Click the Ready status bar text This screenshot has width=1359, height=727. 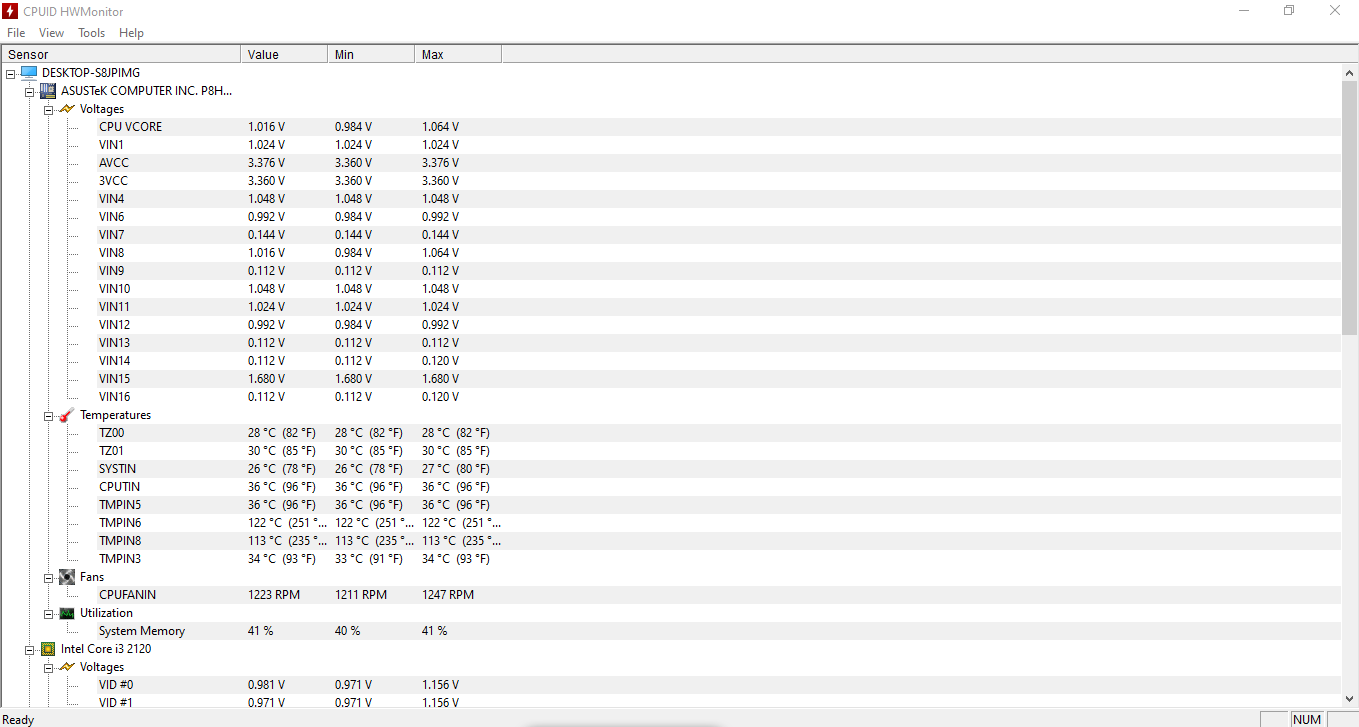(19, 719)
